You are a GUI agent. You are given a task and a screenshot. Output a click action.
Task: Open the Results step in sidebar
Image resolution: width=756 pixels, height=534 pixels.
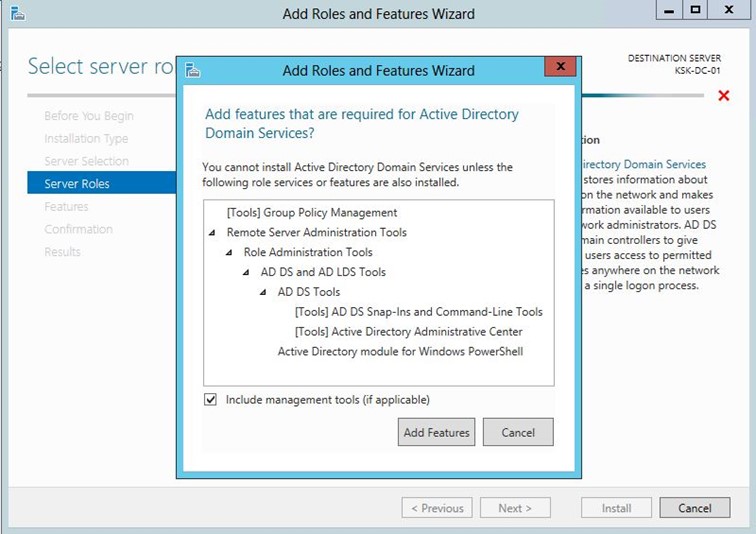tap(62, 252)
